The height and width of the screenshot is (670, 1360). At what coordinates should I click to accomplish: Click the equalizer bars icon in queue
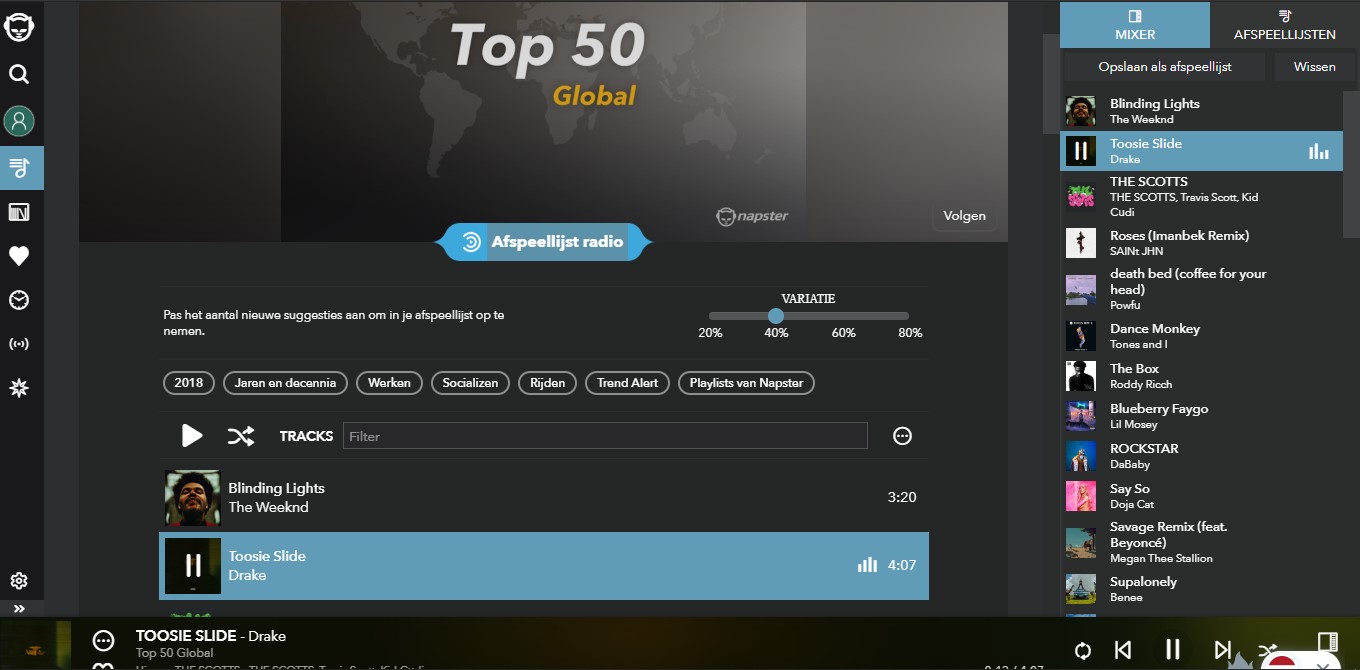click(1319, 152)
